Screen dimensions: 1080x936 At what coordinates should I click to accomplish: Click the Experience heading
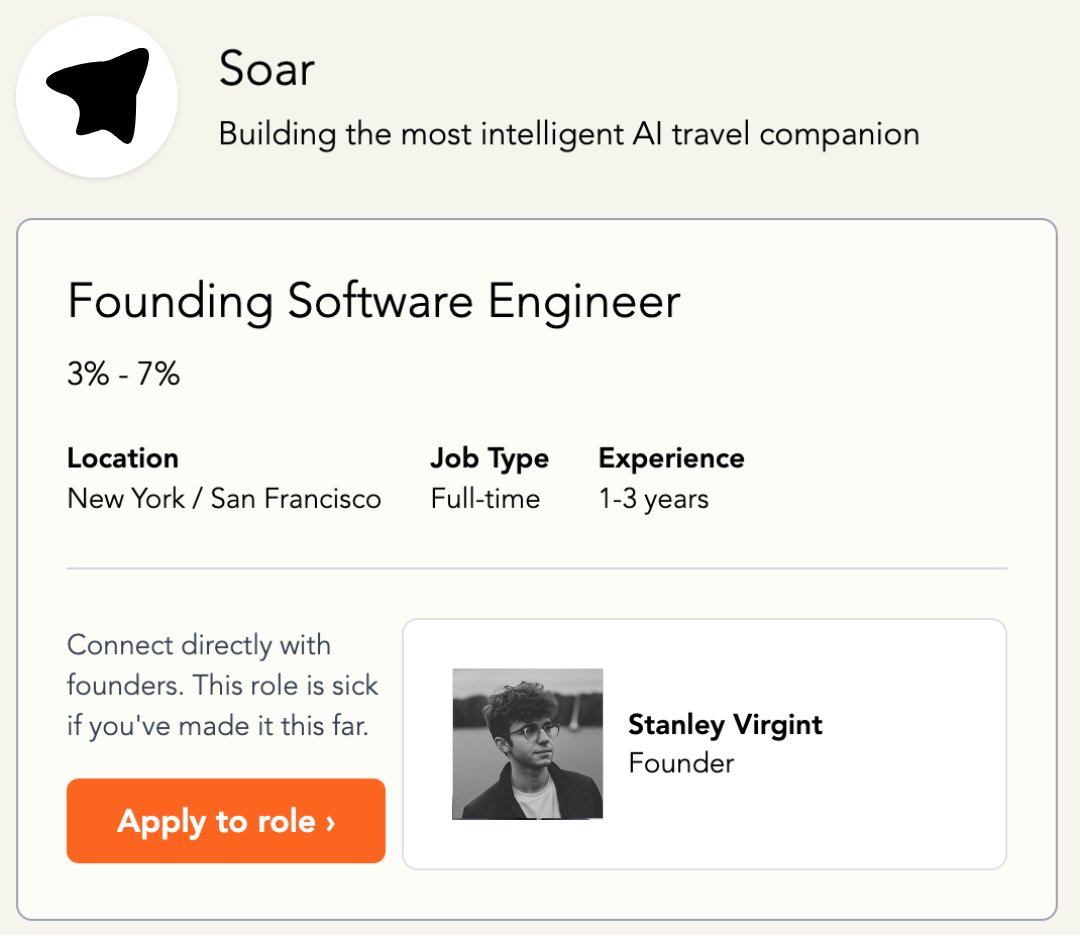(671, 458)
